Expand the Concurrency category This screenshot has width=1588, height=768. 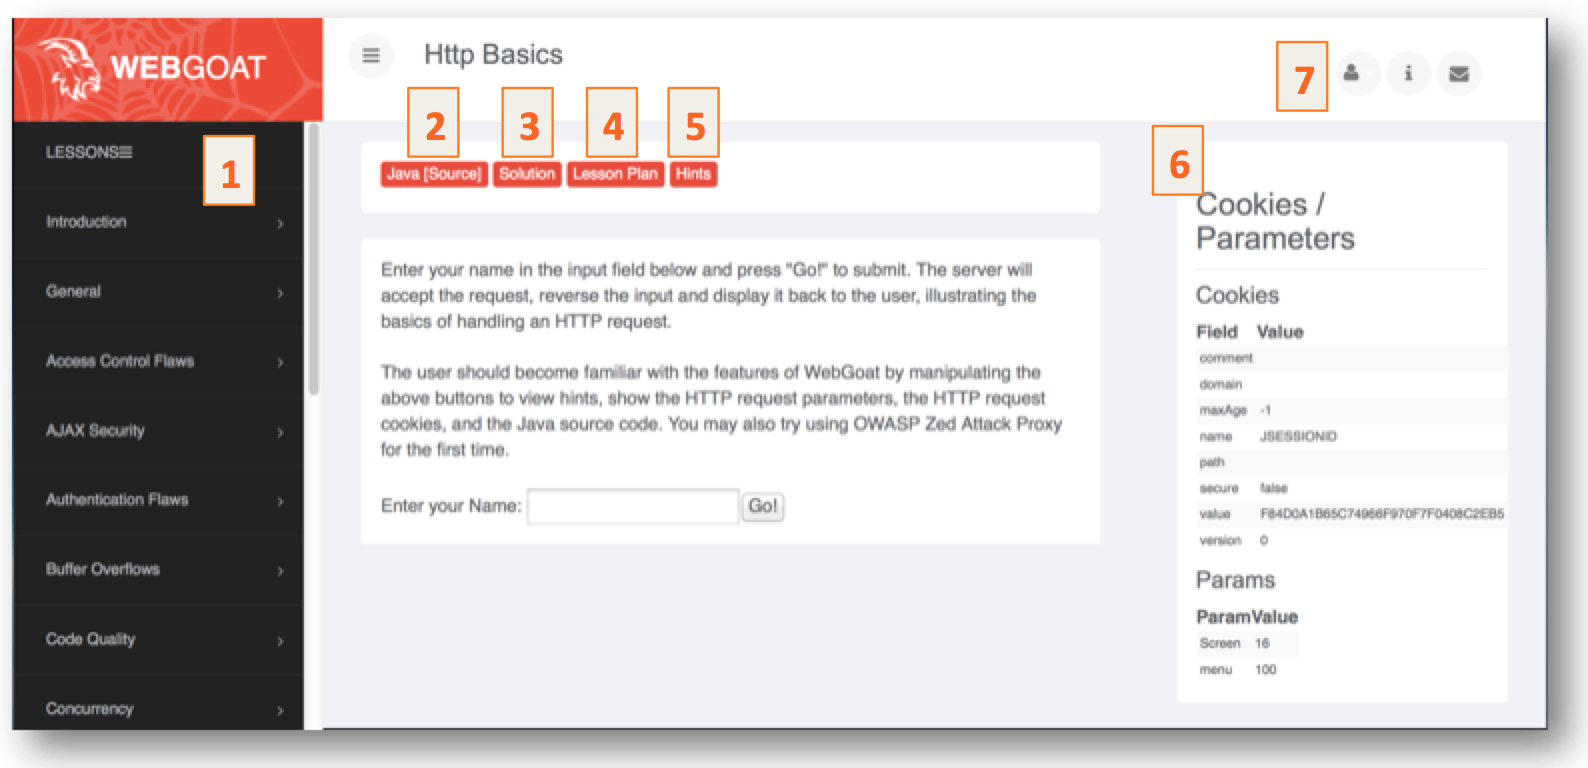[x=159, y=708]
